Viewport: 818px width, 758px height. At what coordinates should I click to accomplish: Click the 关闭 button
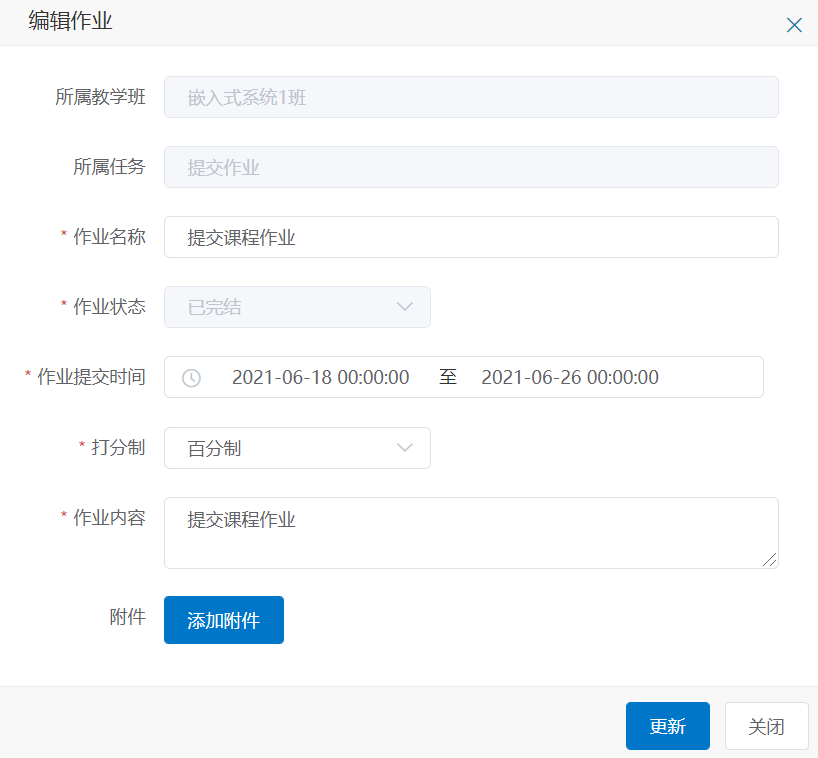point(766,726)
